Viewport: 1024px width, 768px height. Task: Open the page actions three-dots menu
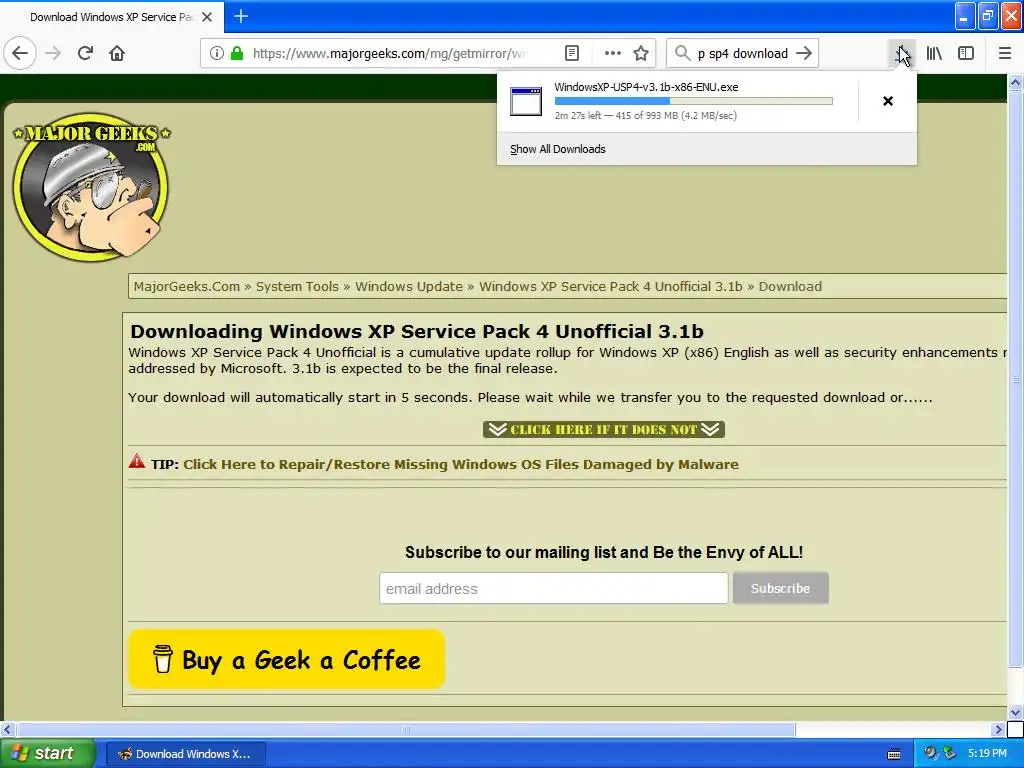(x=613, y=54)
